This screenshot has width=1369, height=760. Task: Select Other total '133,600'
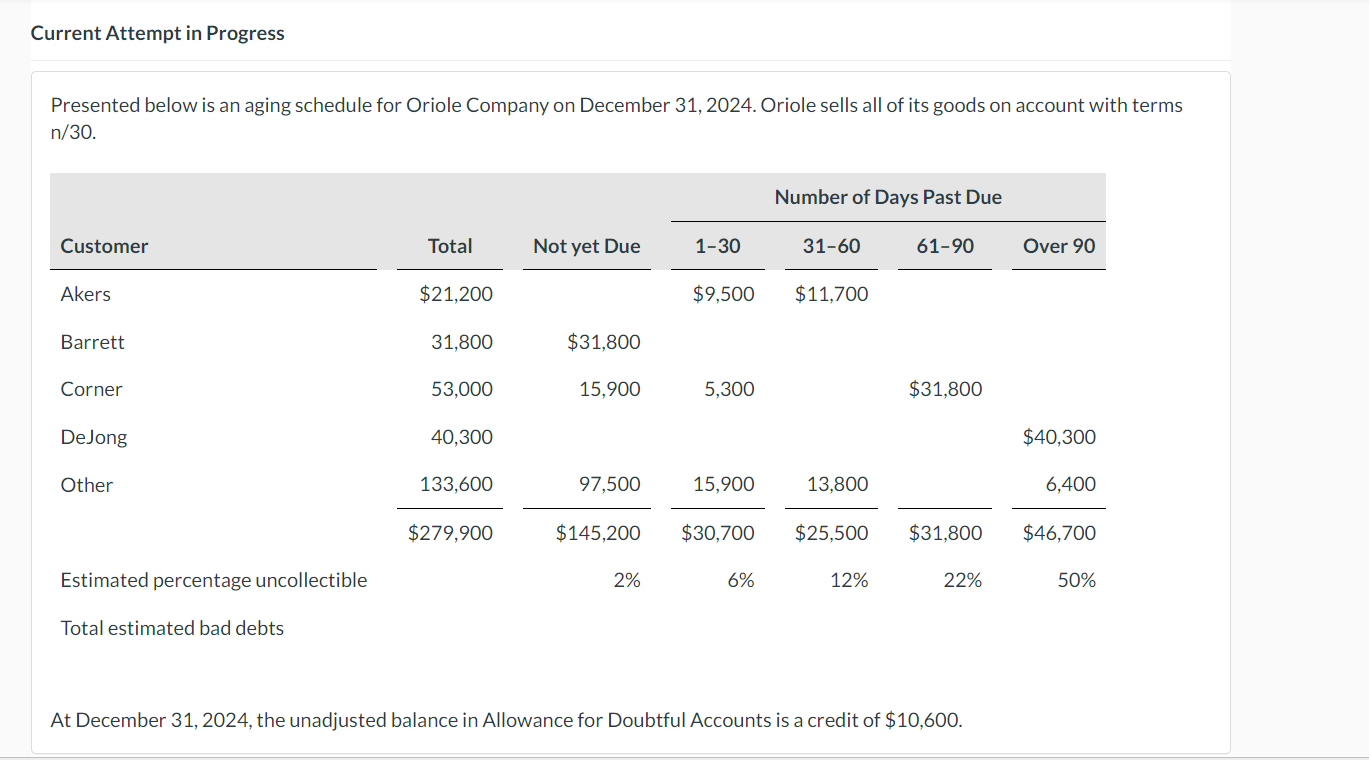[x=457, y=485]
